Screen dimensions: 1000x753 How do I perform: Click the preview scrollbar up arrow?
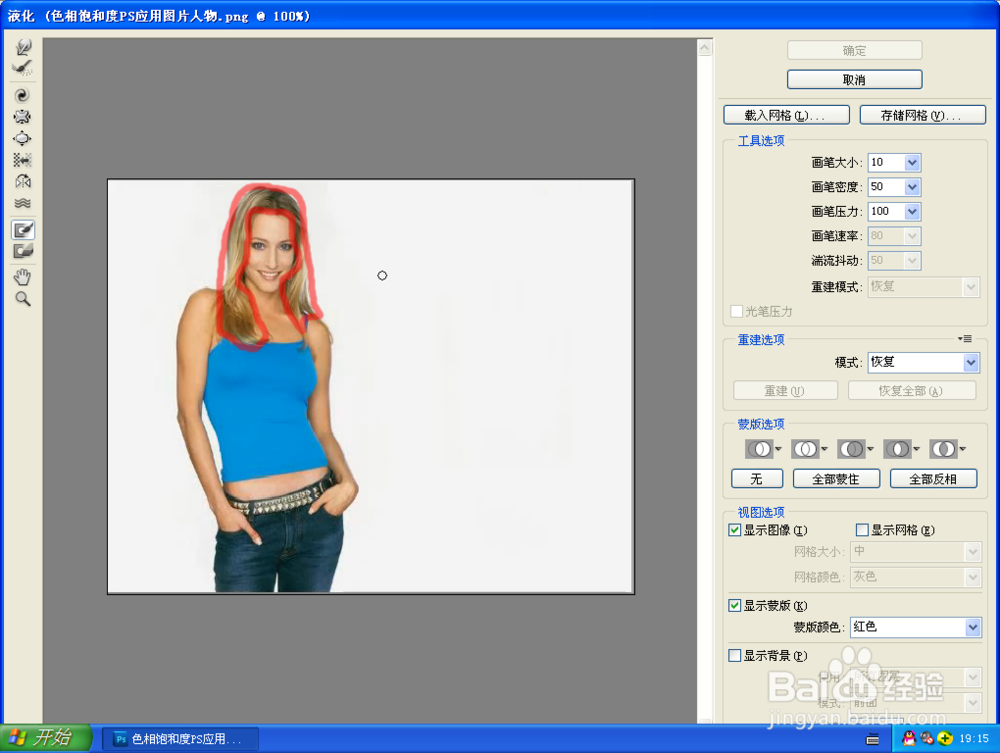click(x=705, y=48)
